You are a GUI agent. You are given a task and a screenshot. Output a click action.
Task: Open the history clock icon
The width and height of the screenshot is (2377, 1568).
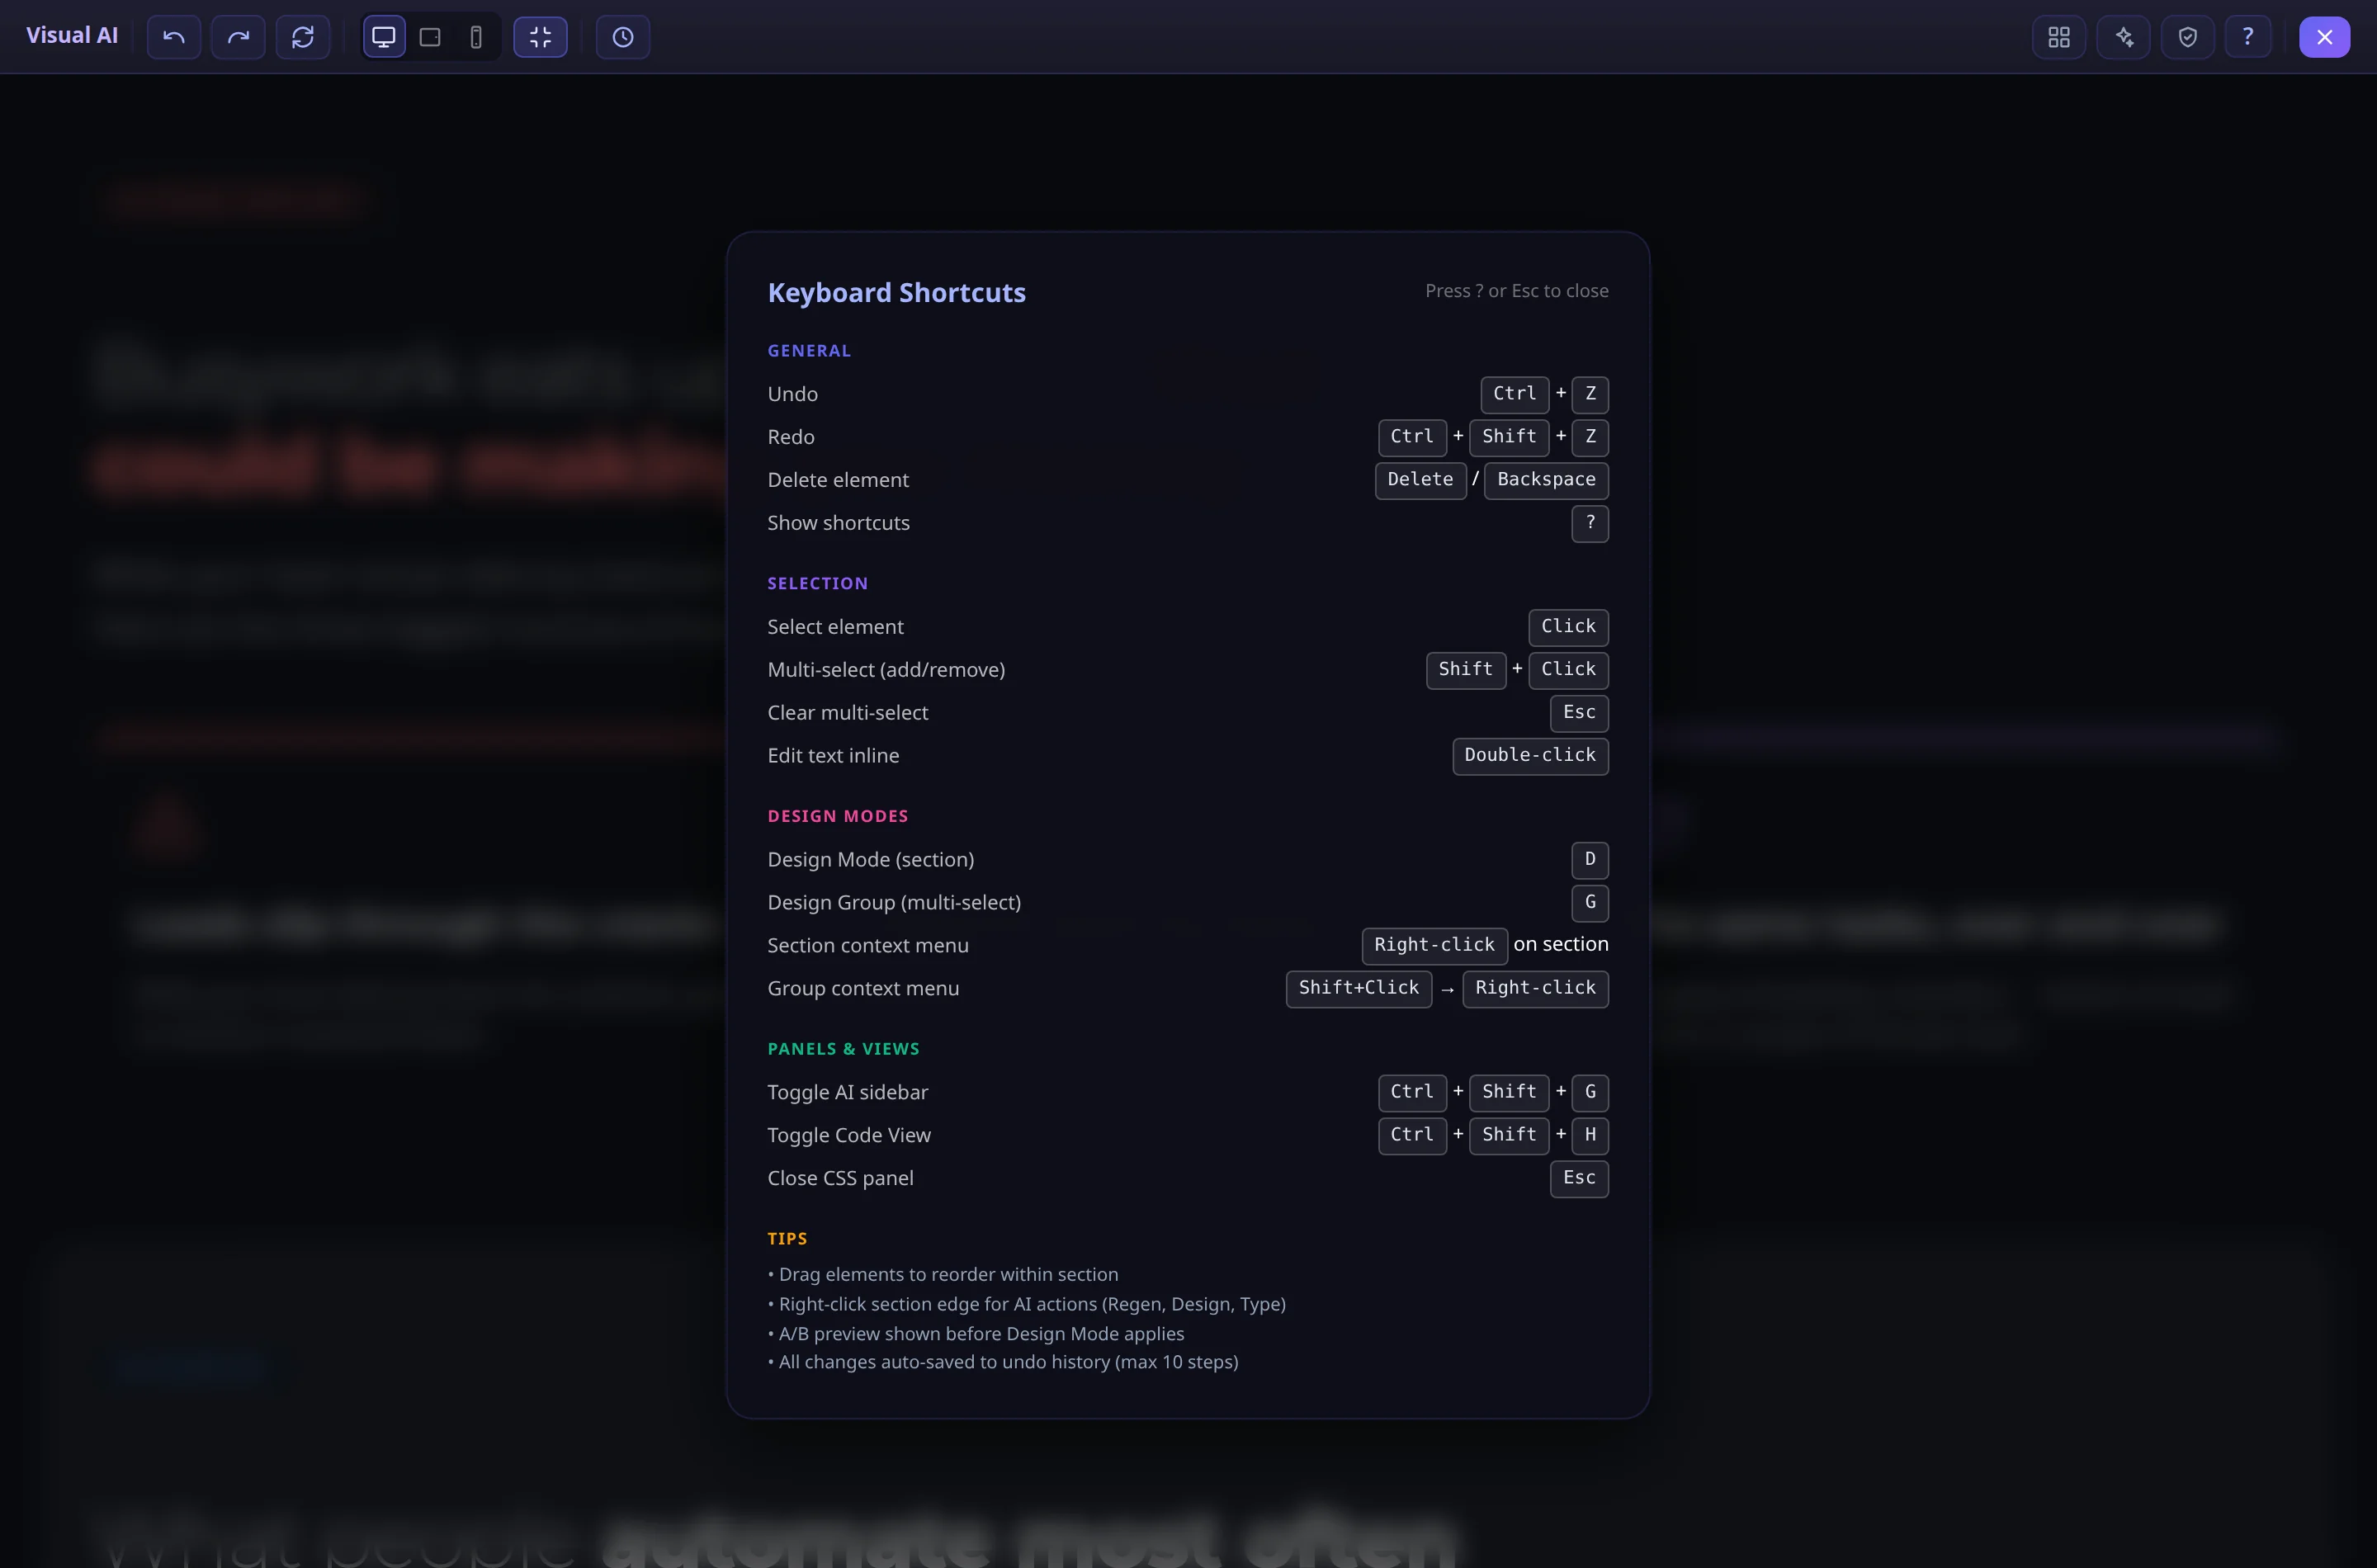[x=623, y=37]
